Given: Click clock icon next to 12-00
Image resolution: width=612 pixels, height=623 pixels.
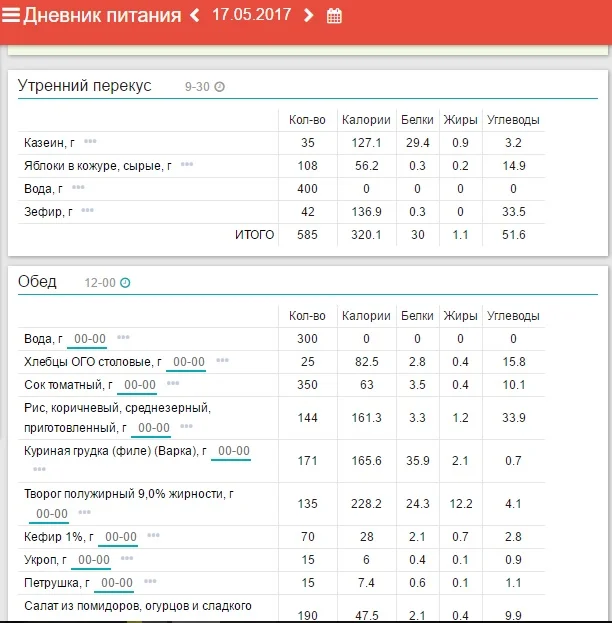Looking at the screenshot, I should tap(125, 282).
